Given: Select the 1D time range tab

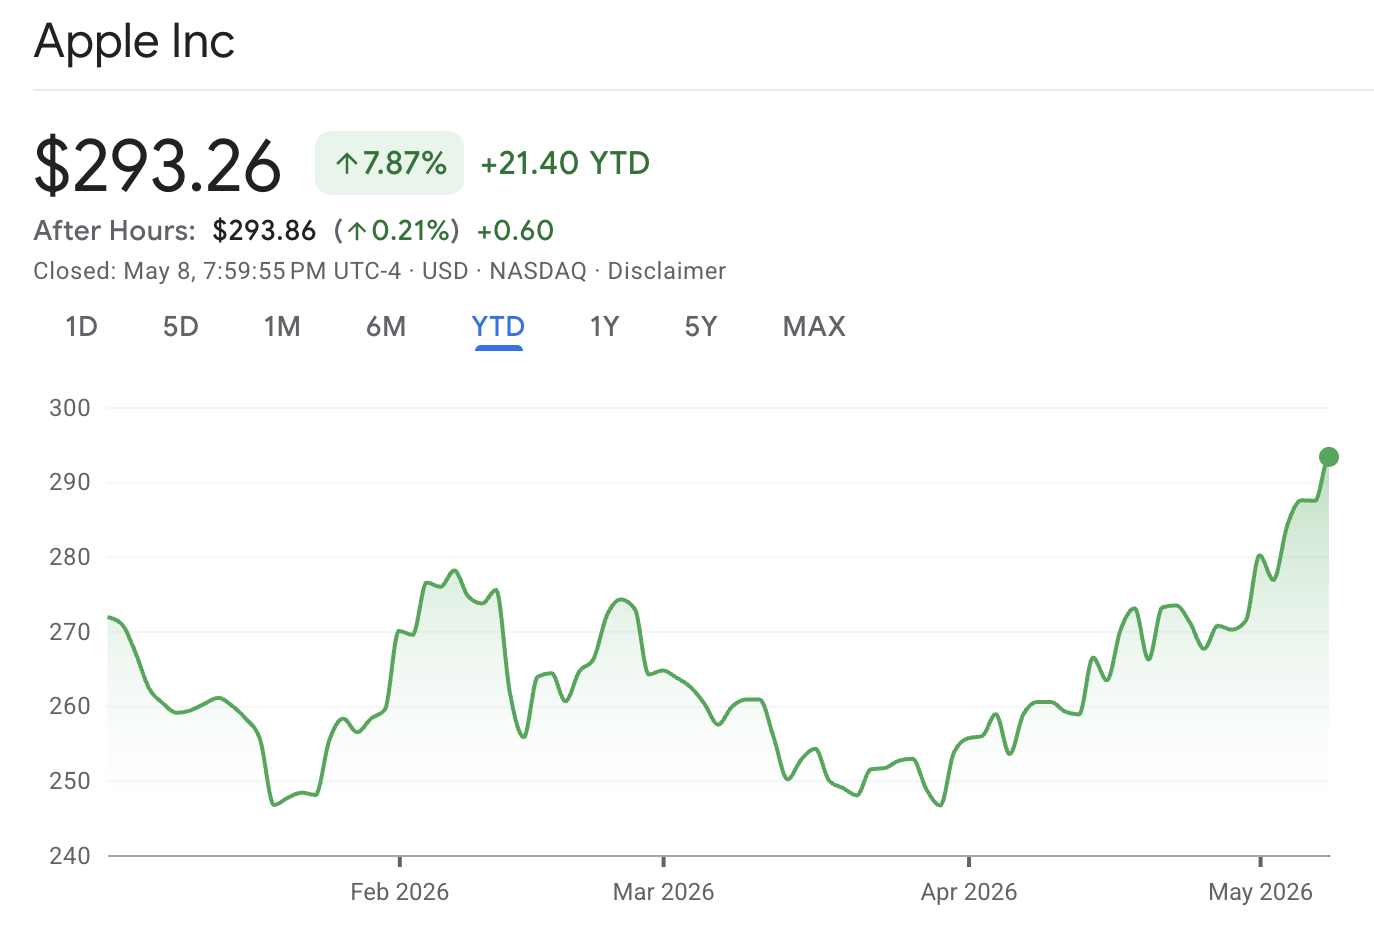Looking at the screenshot, I should tap(81, 327).
